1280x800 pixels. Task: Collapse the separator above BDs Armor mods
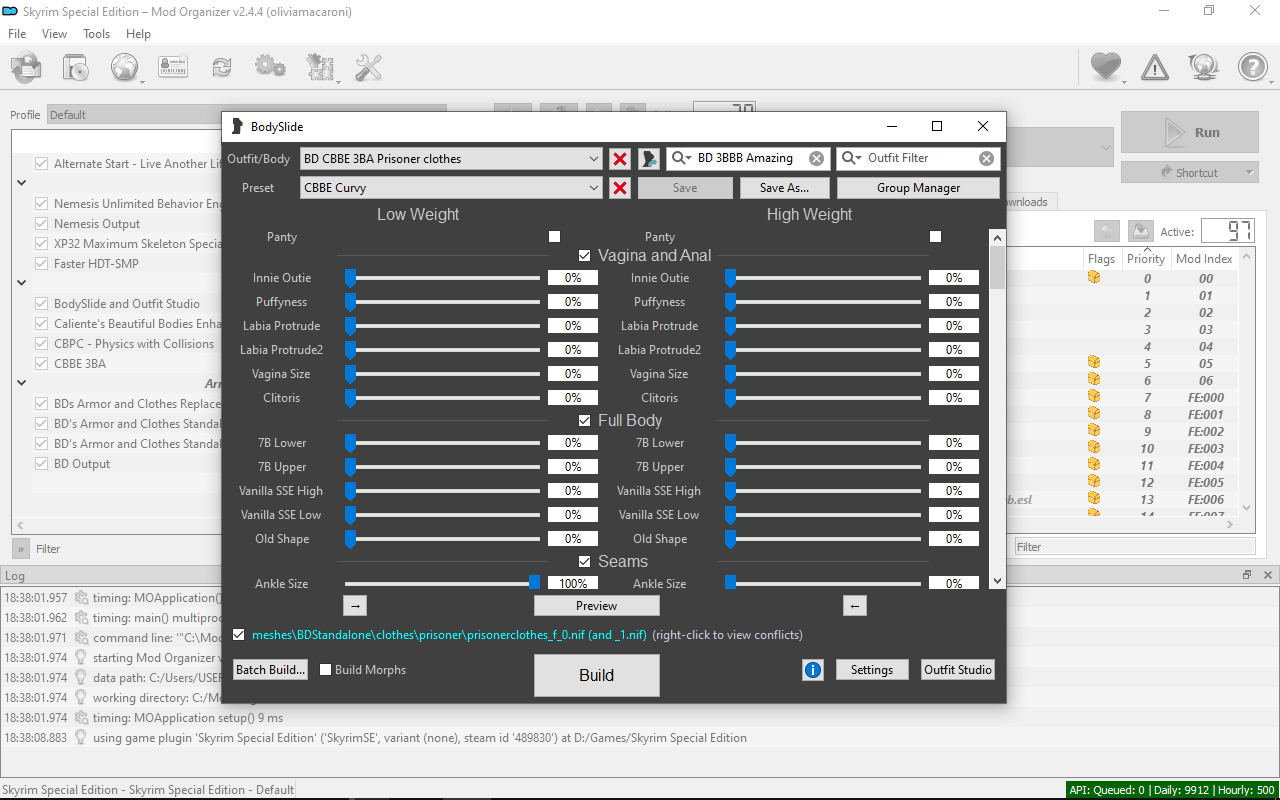coord(21,383)
